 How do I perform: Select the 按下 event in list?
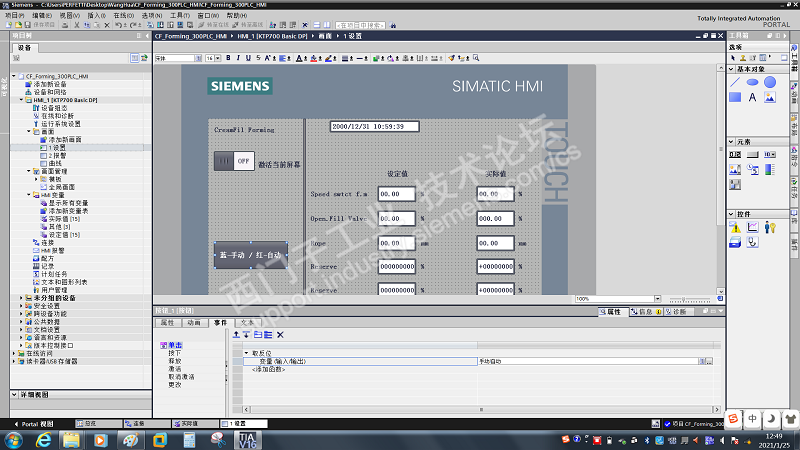(x=174, y=353)
